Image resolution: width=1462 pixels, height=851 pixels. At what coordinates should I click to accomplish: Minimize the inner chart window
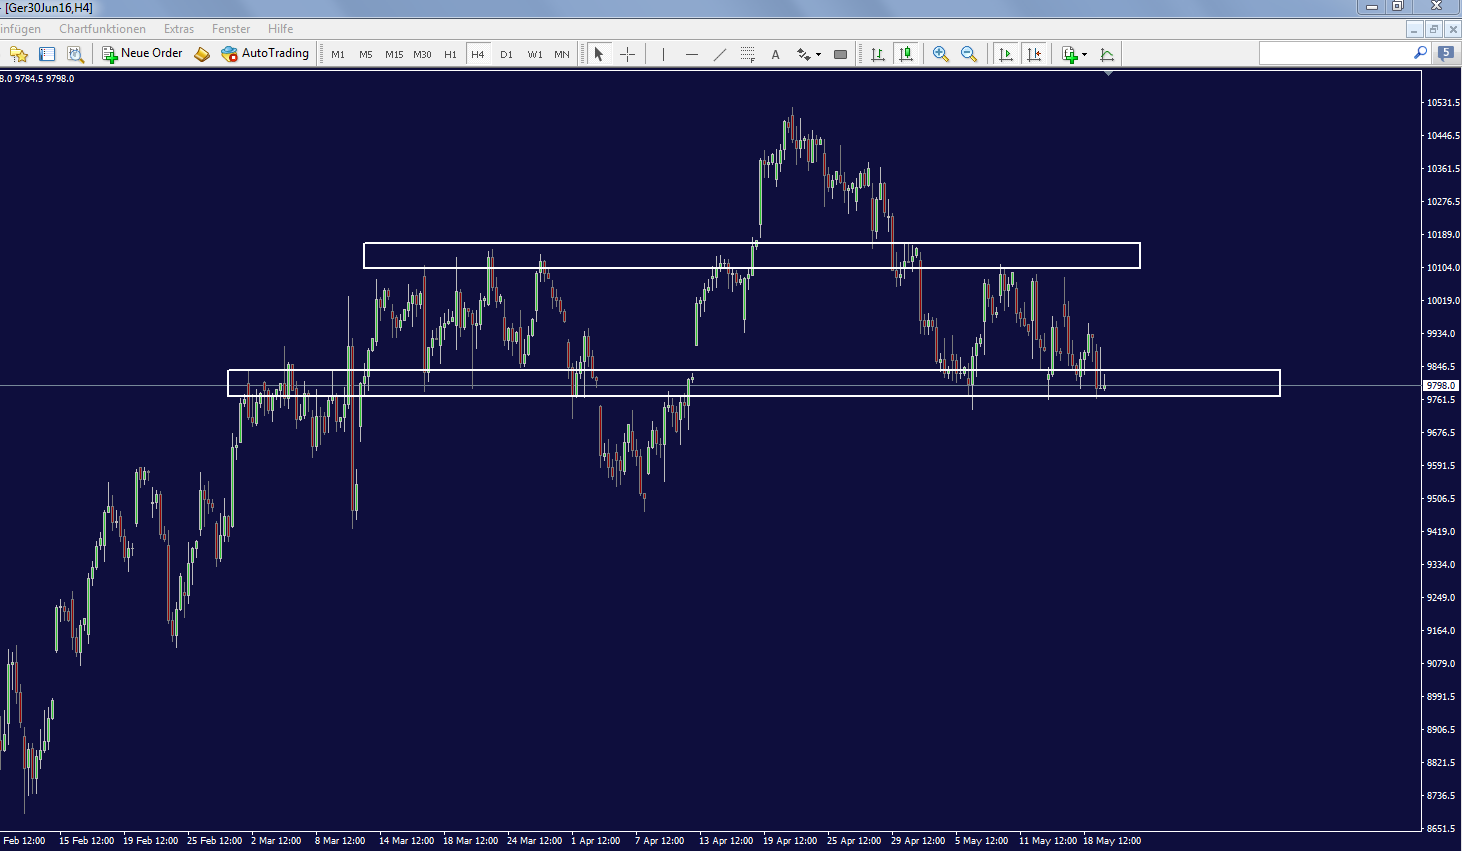pos(1414,29)
